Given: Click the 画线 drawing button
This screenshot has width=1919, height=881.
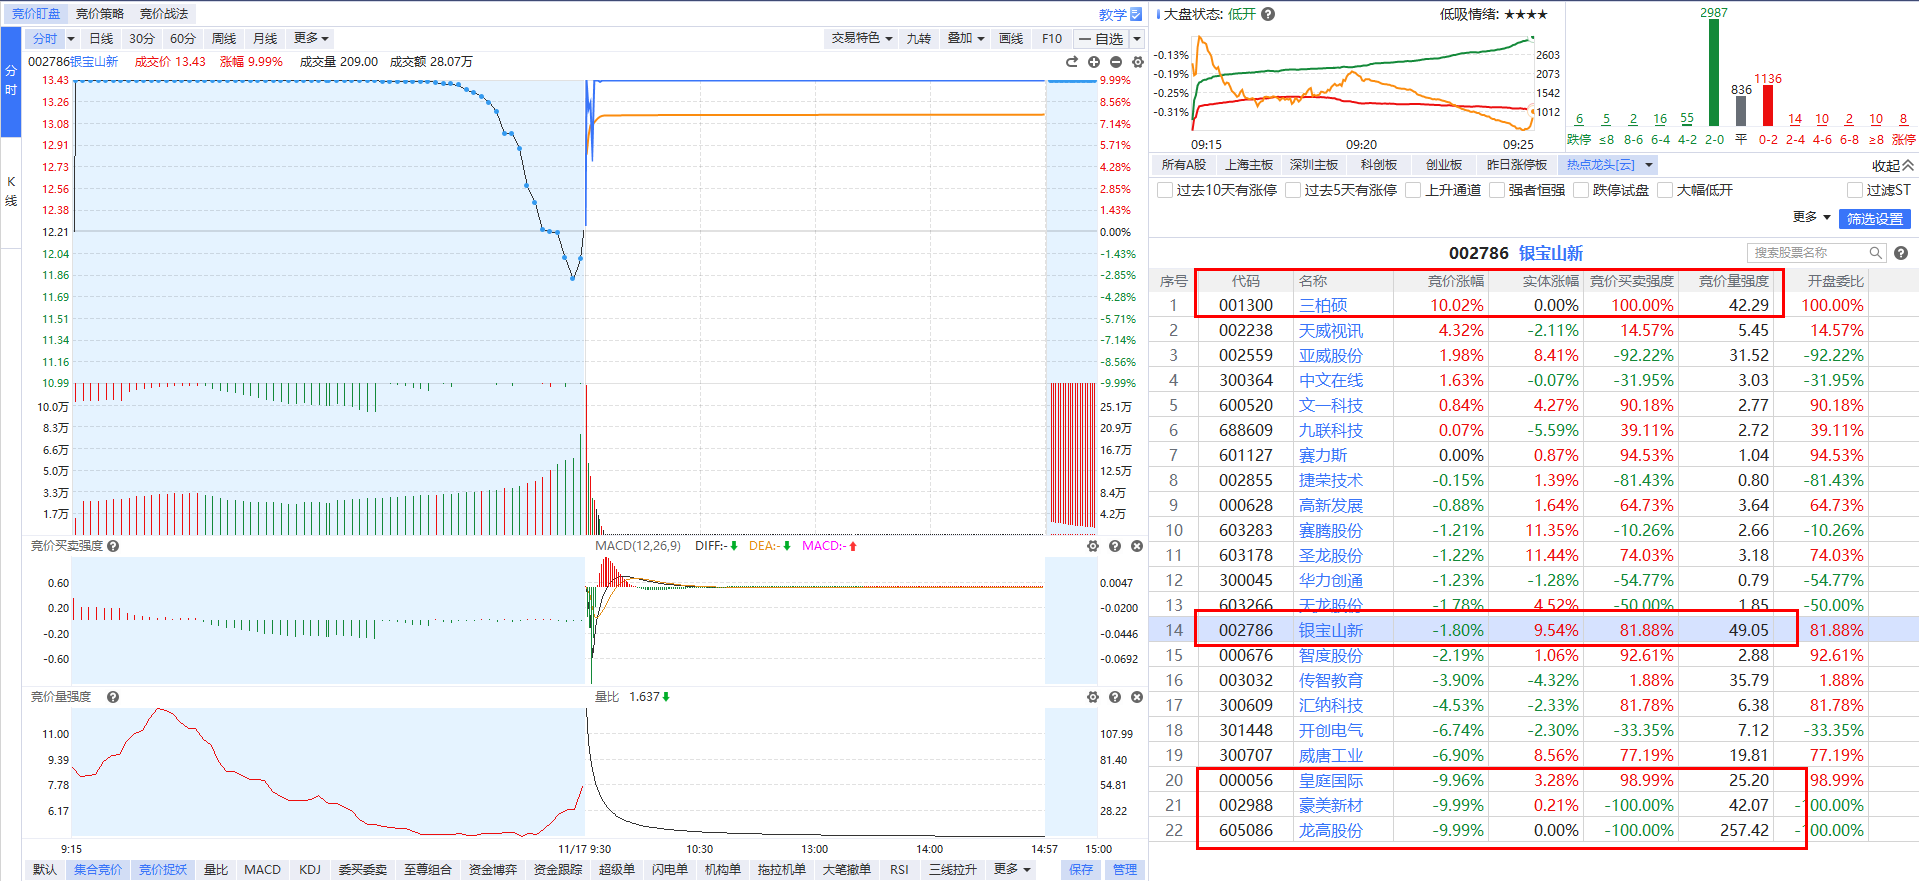Looking at the screenshot, I should coord(1011,39).
